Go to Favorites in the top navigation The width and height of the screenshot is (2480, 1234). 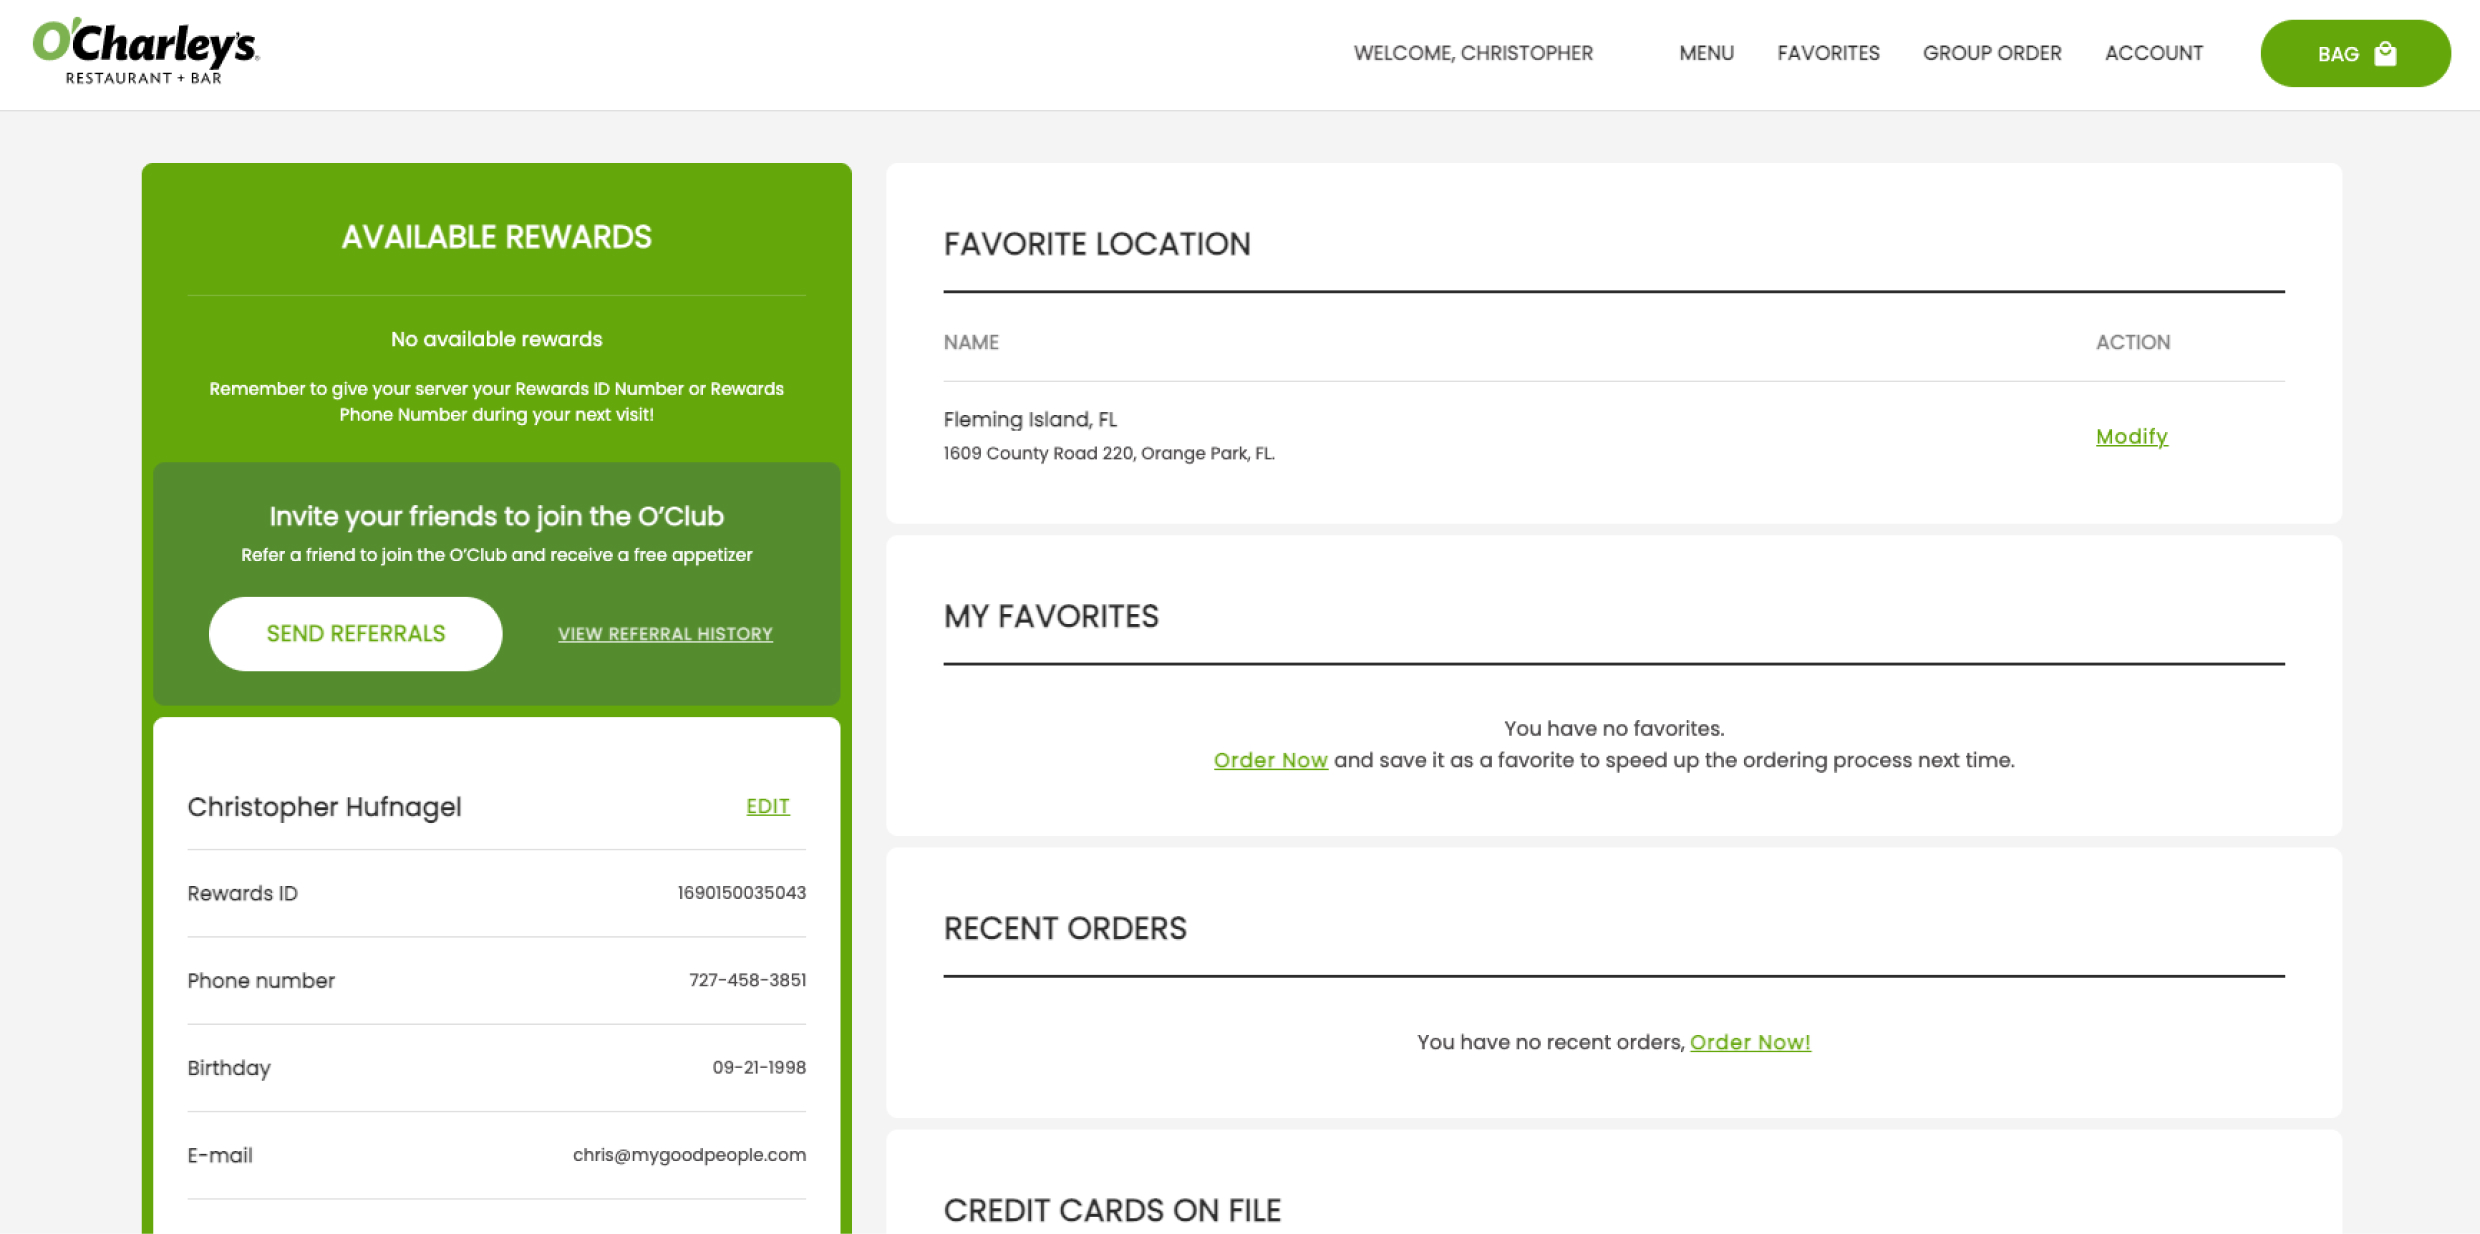[1828, 53]
